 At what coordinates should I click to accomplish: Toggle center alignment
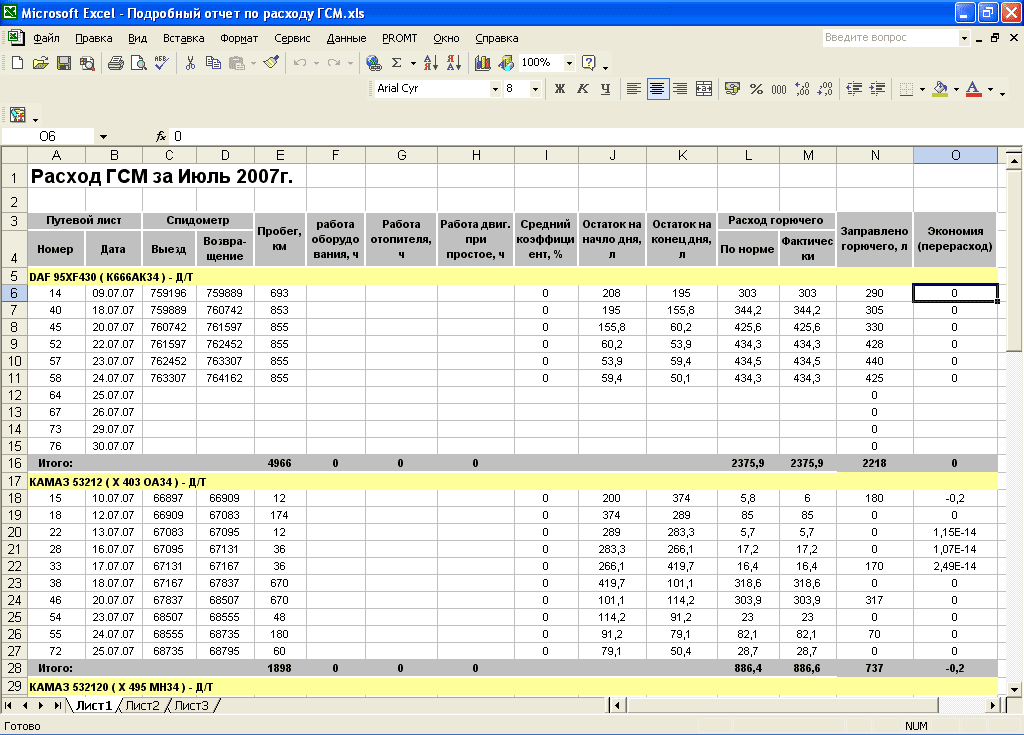pos(657,89)
